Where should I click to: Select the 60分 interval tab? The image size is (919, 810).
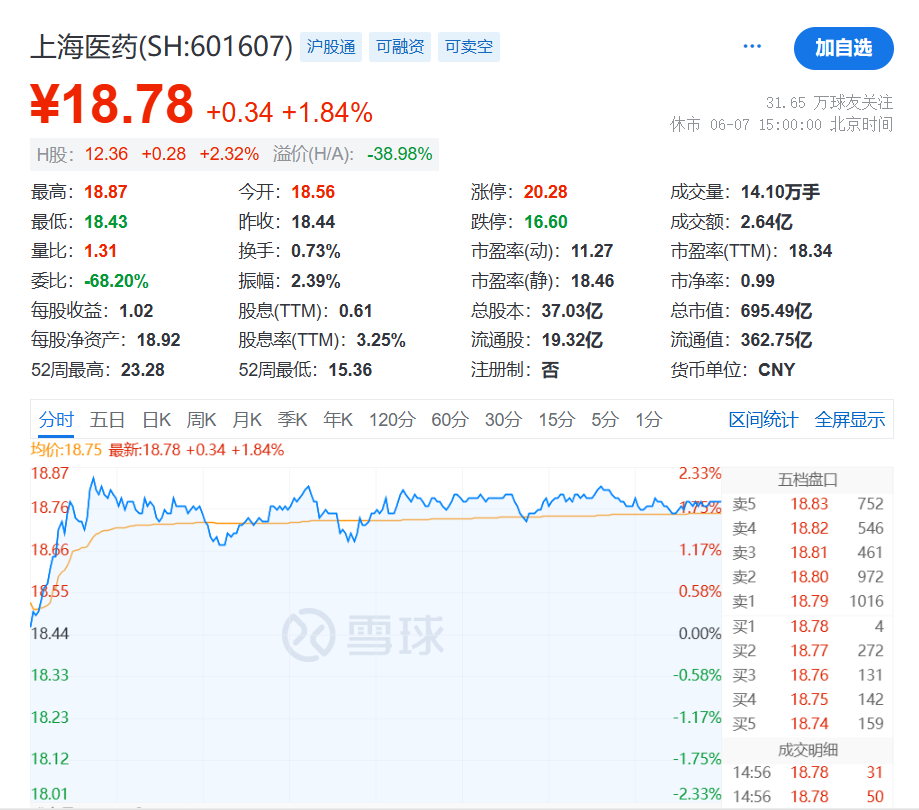(x=450, y=420)
